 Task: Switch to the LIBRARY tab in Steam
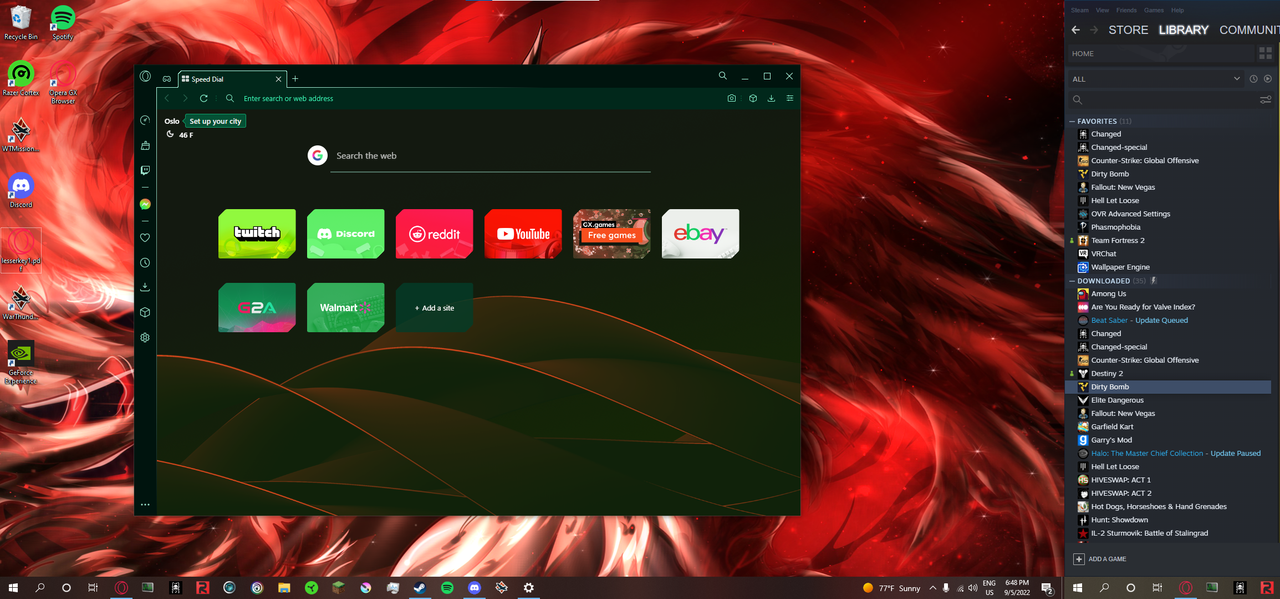pyautogui.click(x=1184, y=30)
